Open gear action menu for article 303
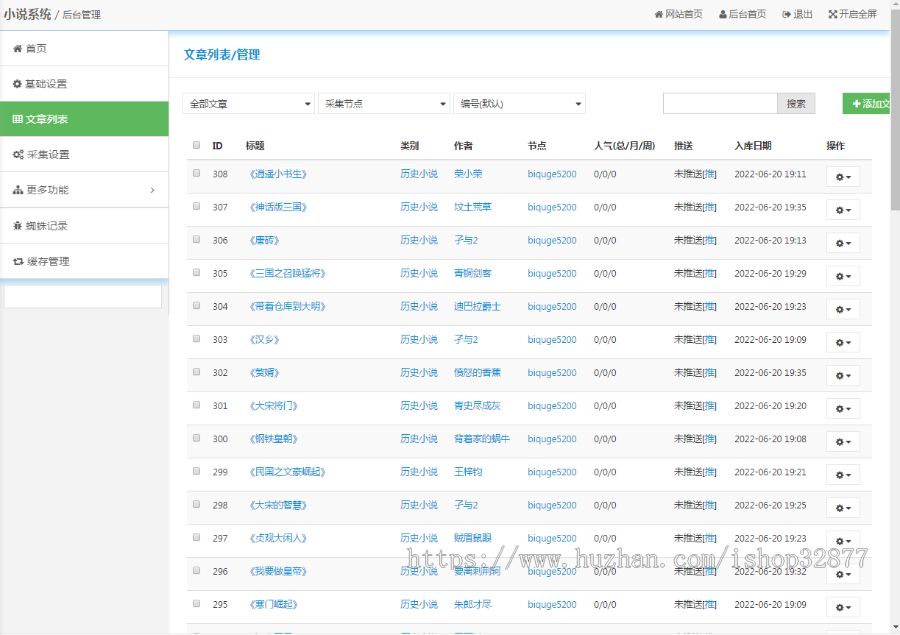 (x=843, y=342)
